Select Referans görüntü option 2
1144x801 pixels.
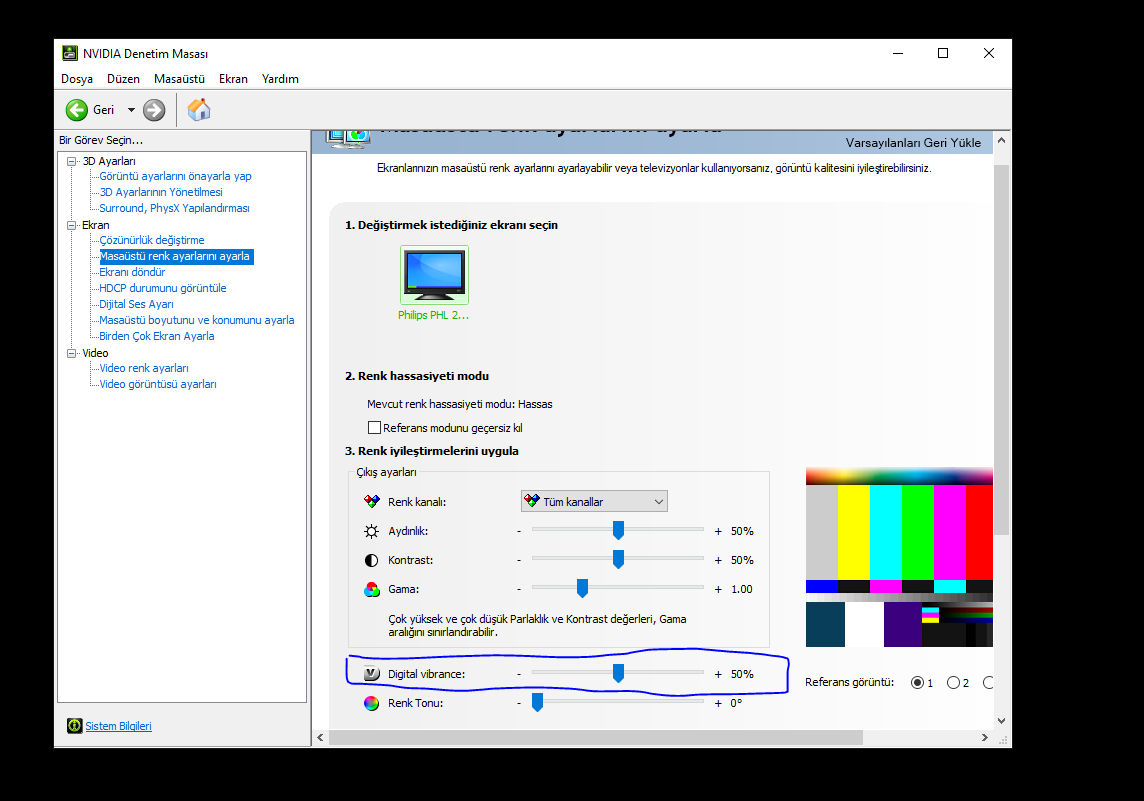click(953, 683)
